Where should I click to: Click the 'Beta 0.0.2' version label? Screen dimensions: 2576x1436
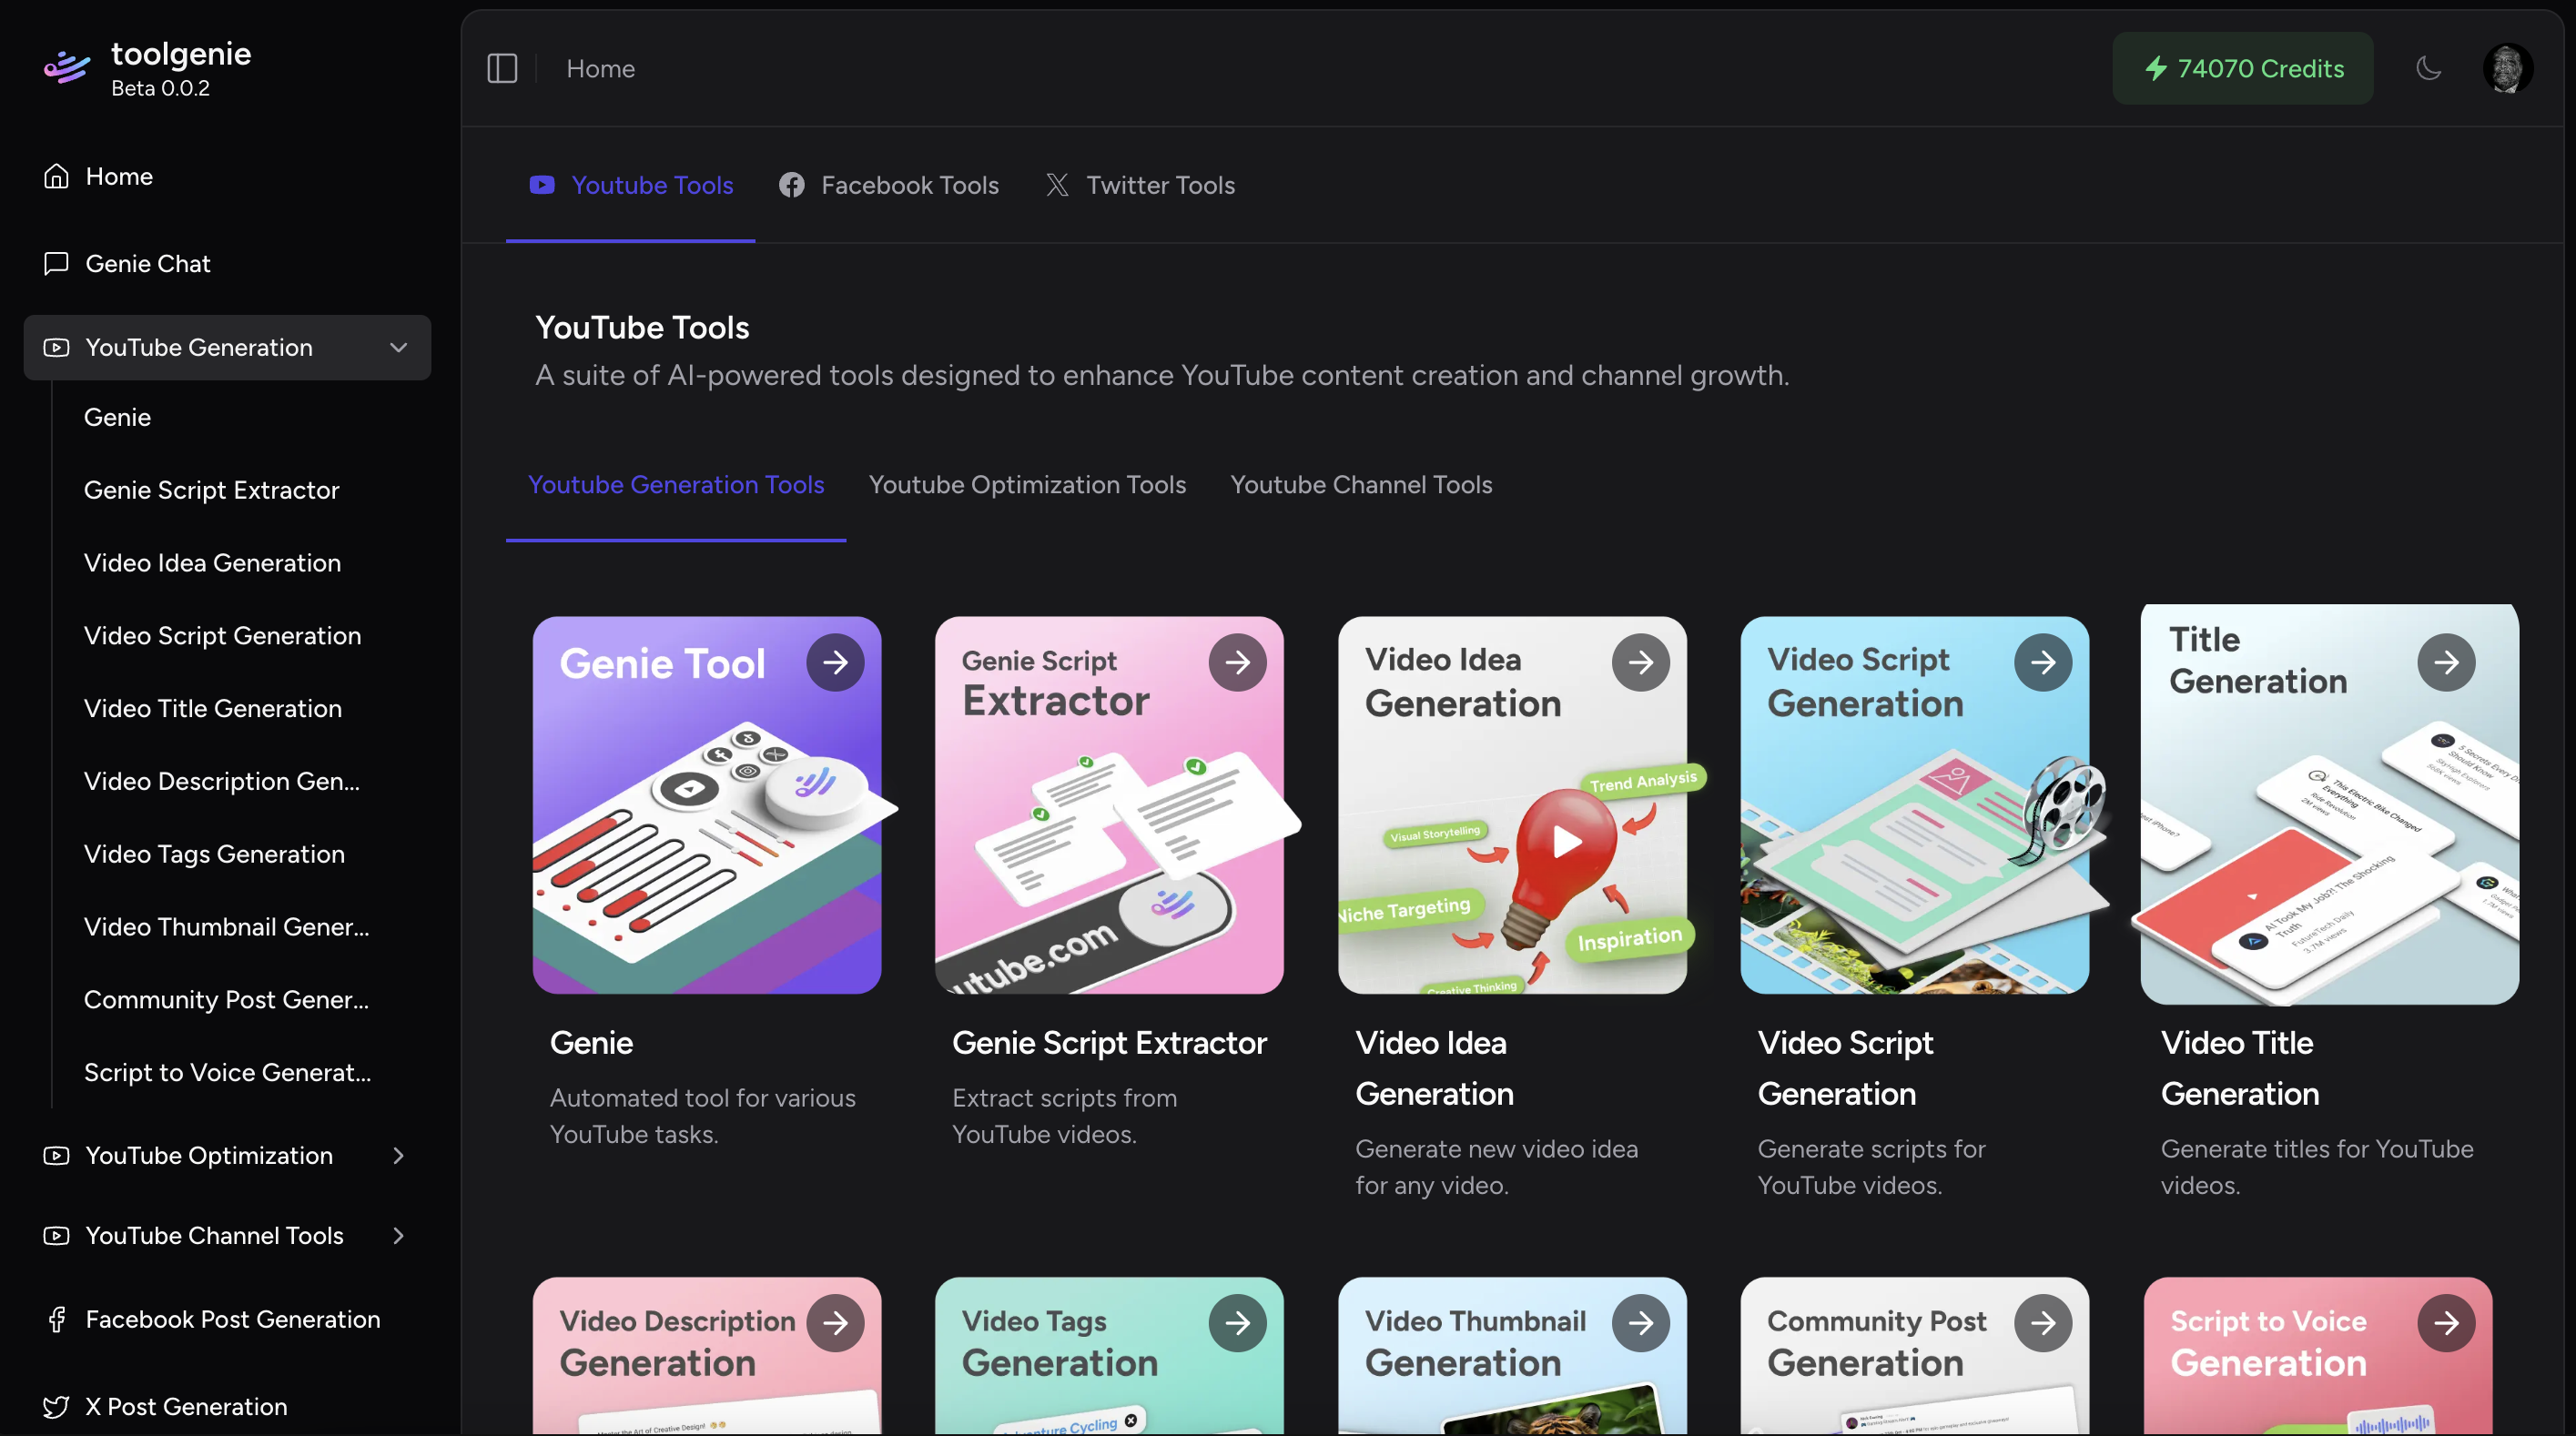pos(160,89)
